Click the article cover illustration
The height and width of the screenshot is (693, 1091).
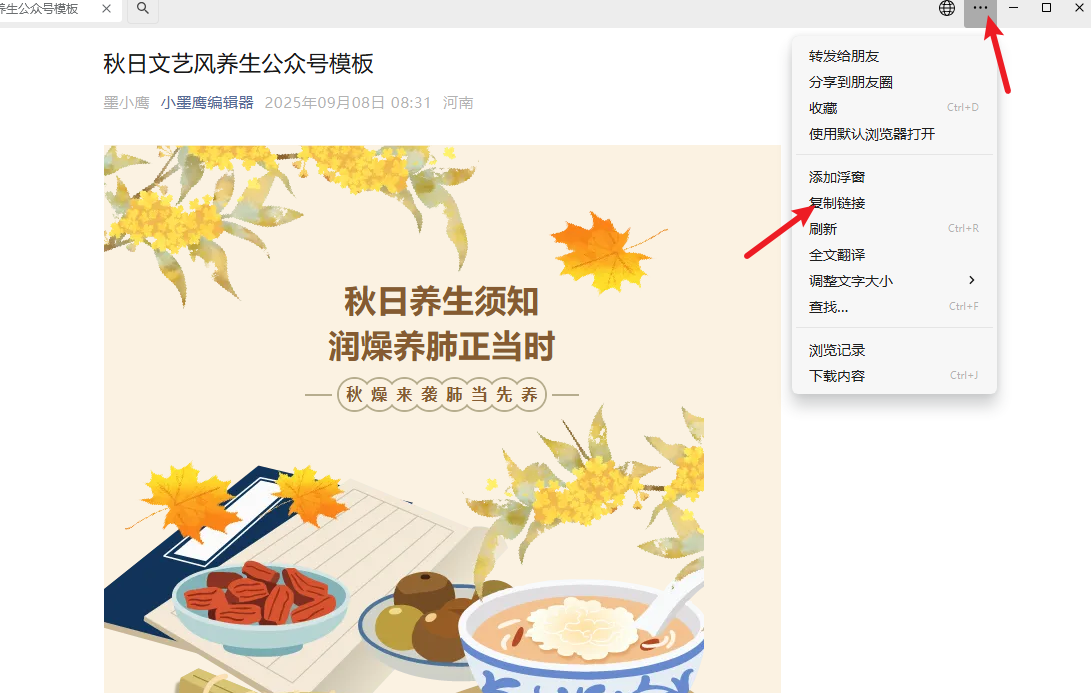coord(442,419)
